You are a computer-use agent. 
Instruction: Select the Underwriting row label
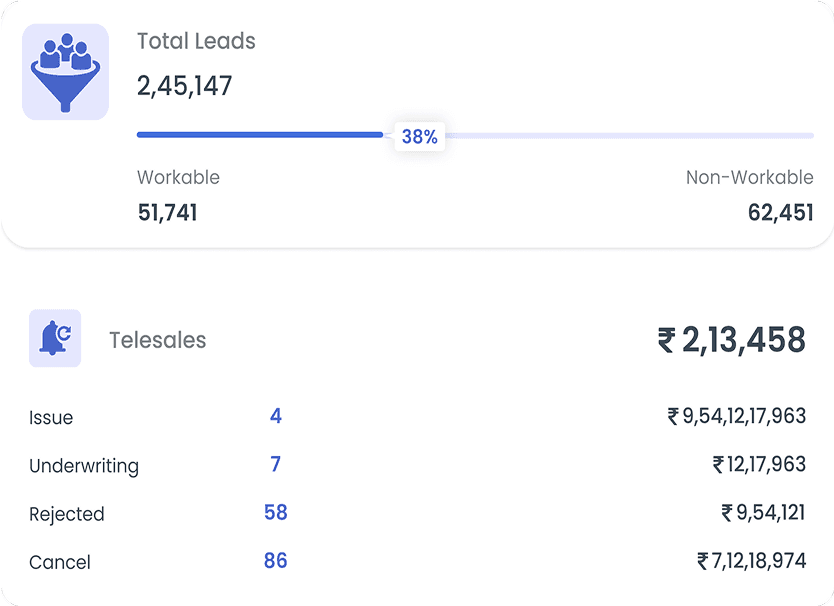point(84,466)
